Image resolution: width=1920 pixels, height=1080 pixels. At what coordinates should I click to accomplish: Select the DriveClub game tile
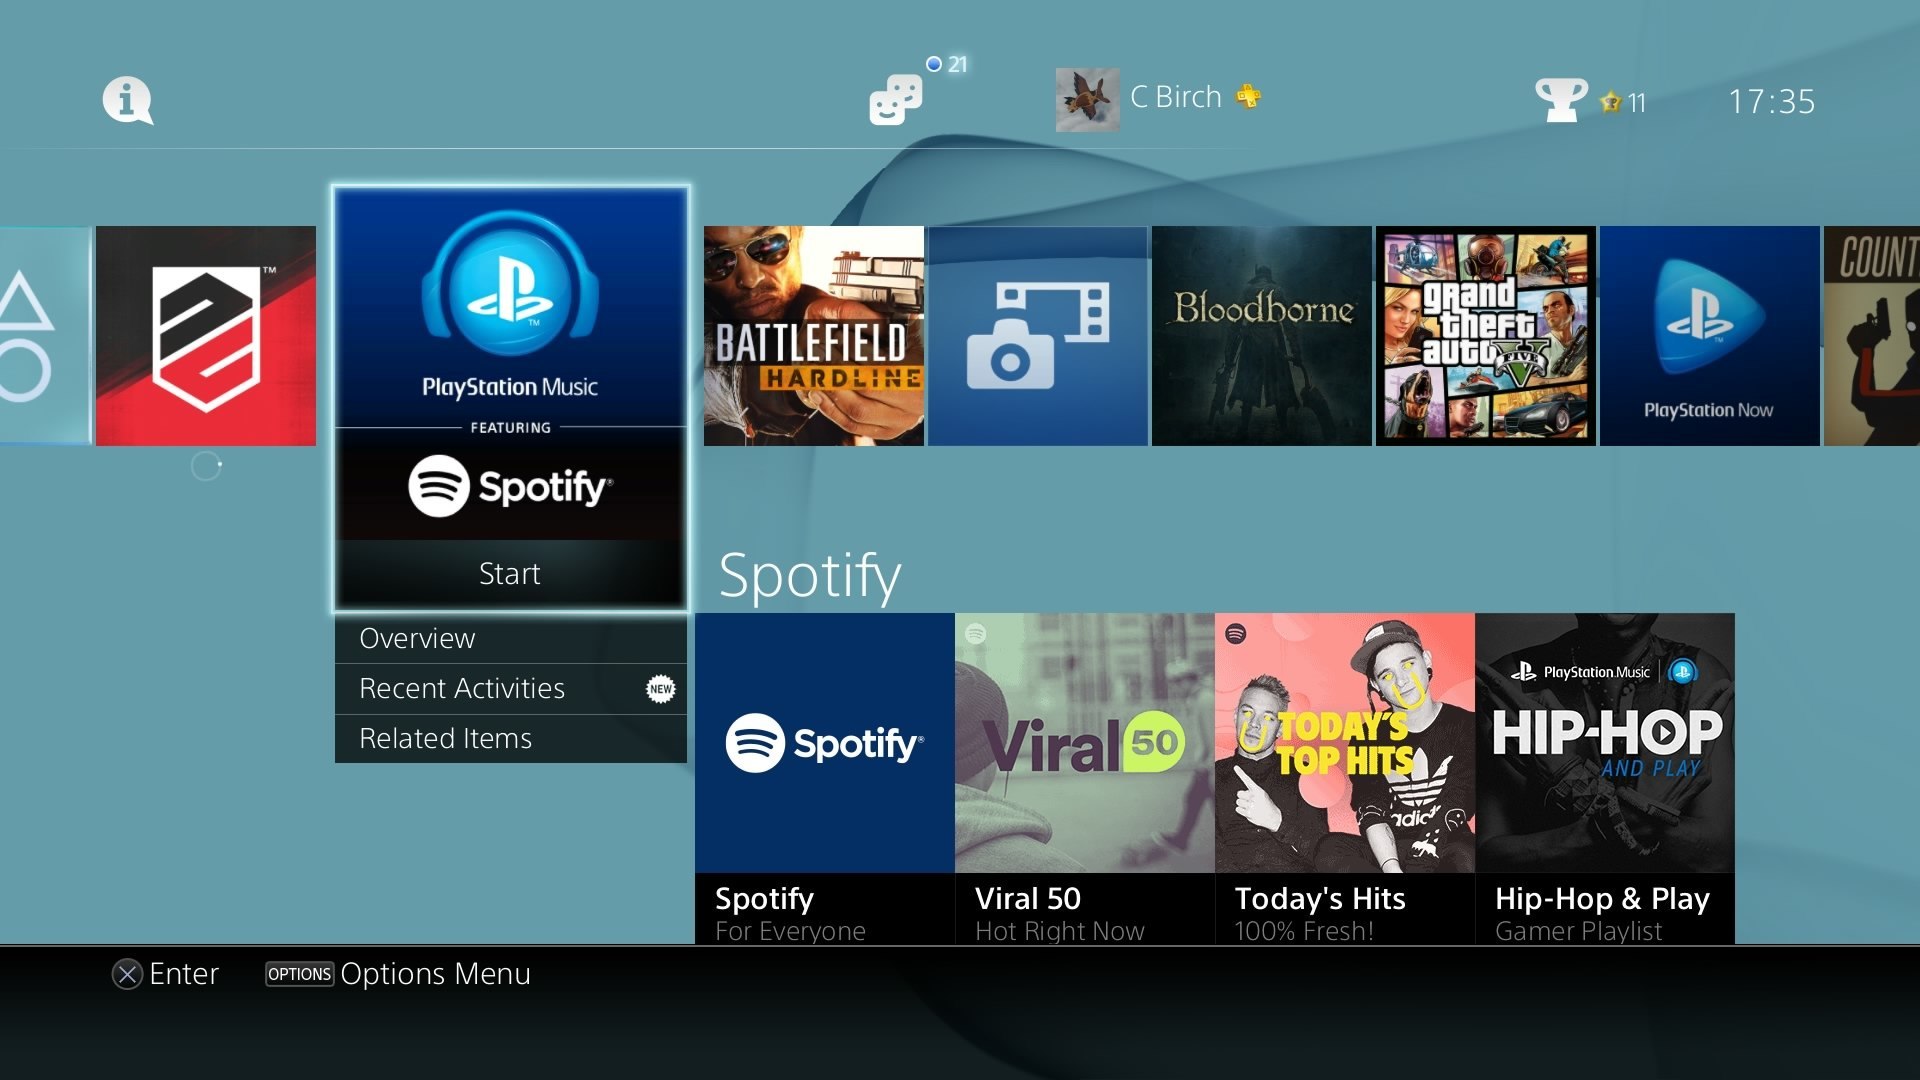coord(206,336)
